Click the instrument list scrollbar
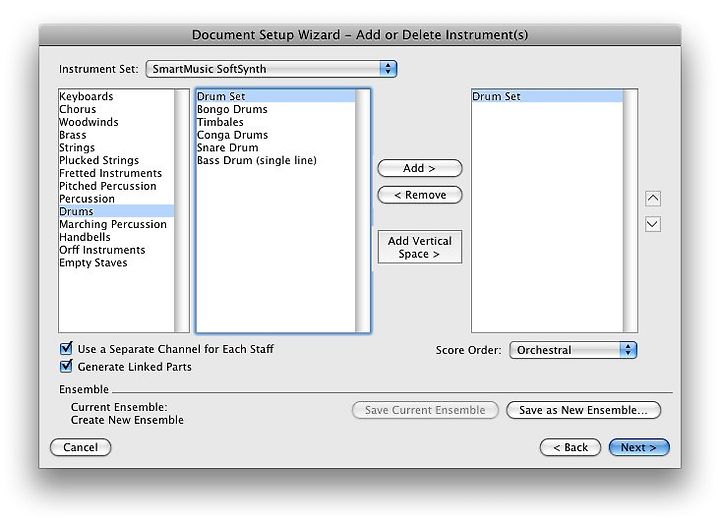 click(x=363, y=211)
